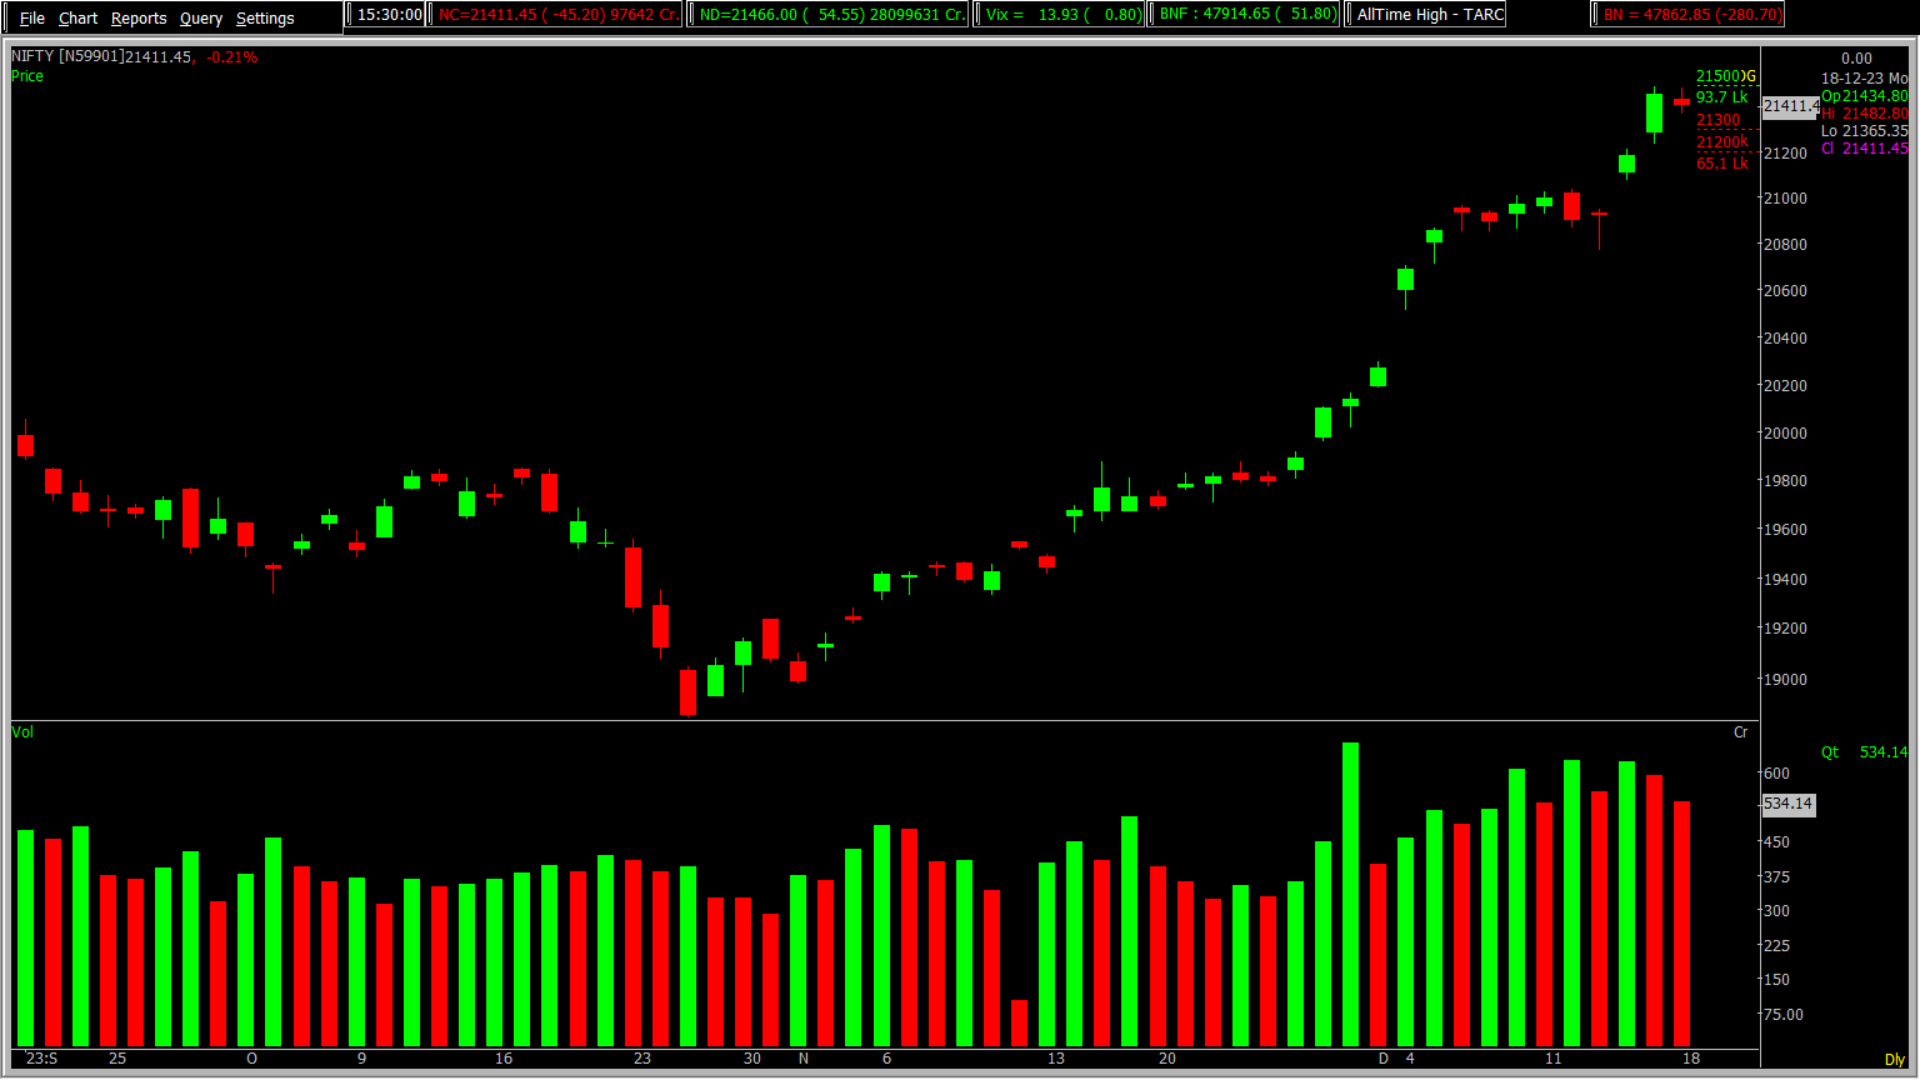Open the Reports menu
This screenshot has height=1080, width=1920.
(138, 17)
